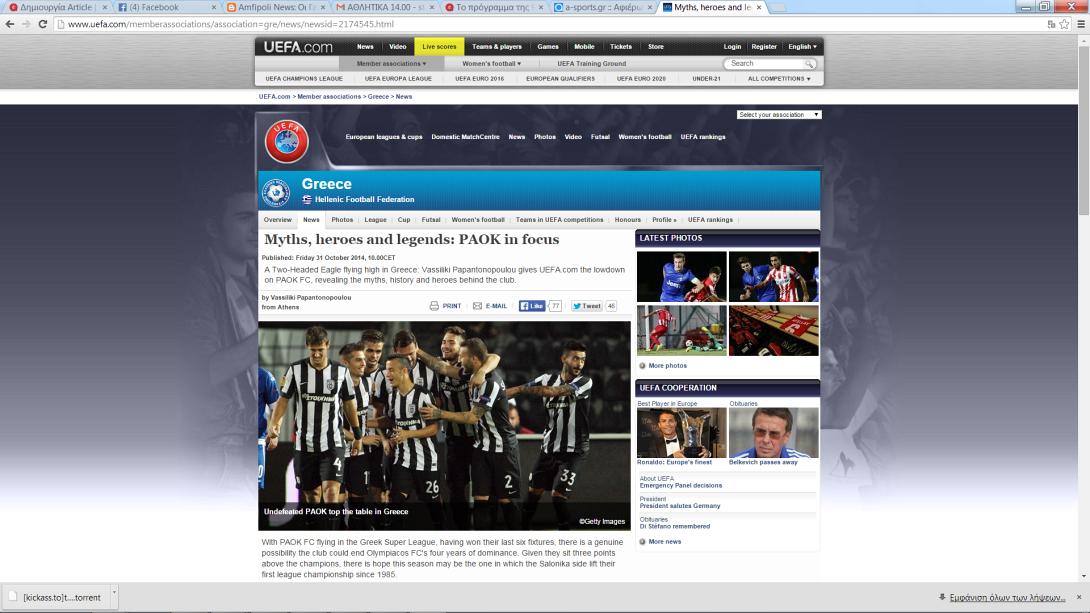Click the UEFA round logo badge
The image size is (1090, 613).
[286, 142]
